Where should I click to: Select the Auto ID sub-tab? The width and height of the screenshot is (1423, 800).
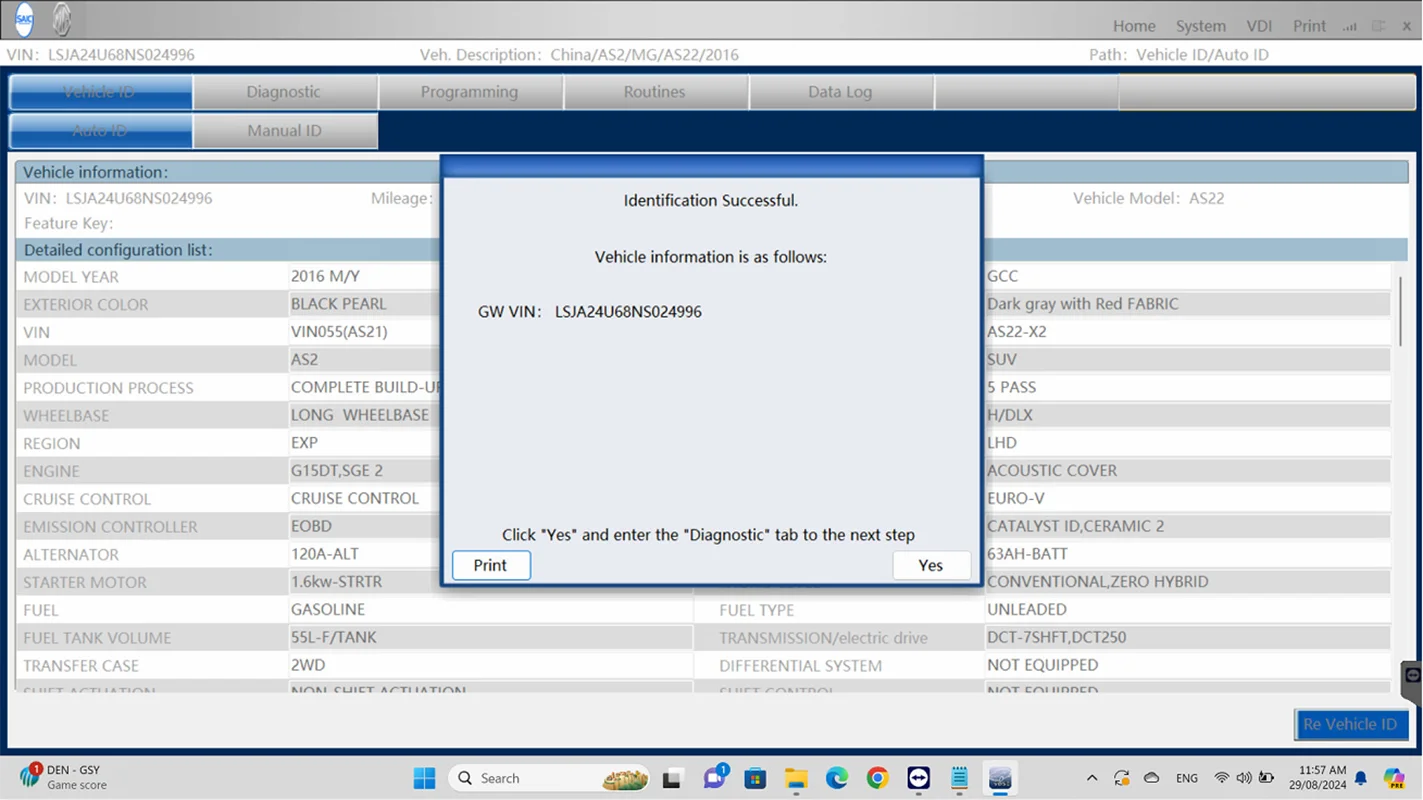pyautogui.click(x=100, y=131)
